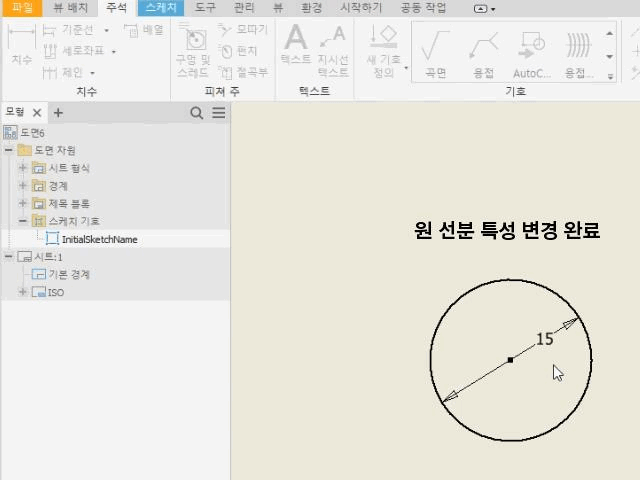640x480 pixels.
Task: Open the 시작하기 ribbon tab
Action: 361,8
